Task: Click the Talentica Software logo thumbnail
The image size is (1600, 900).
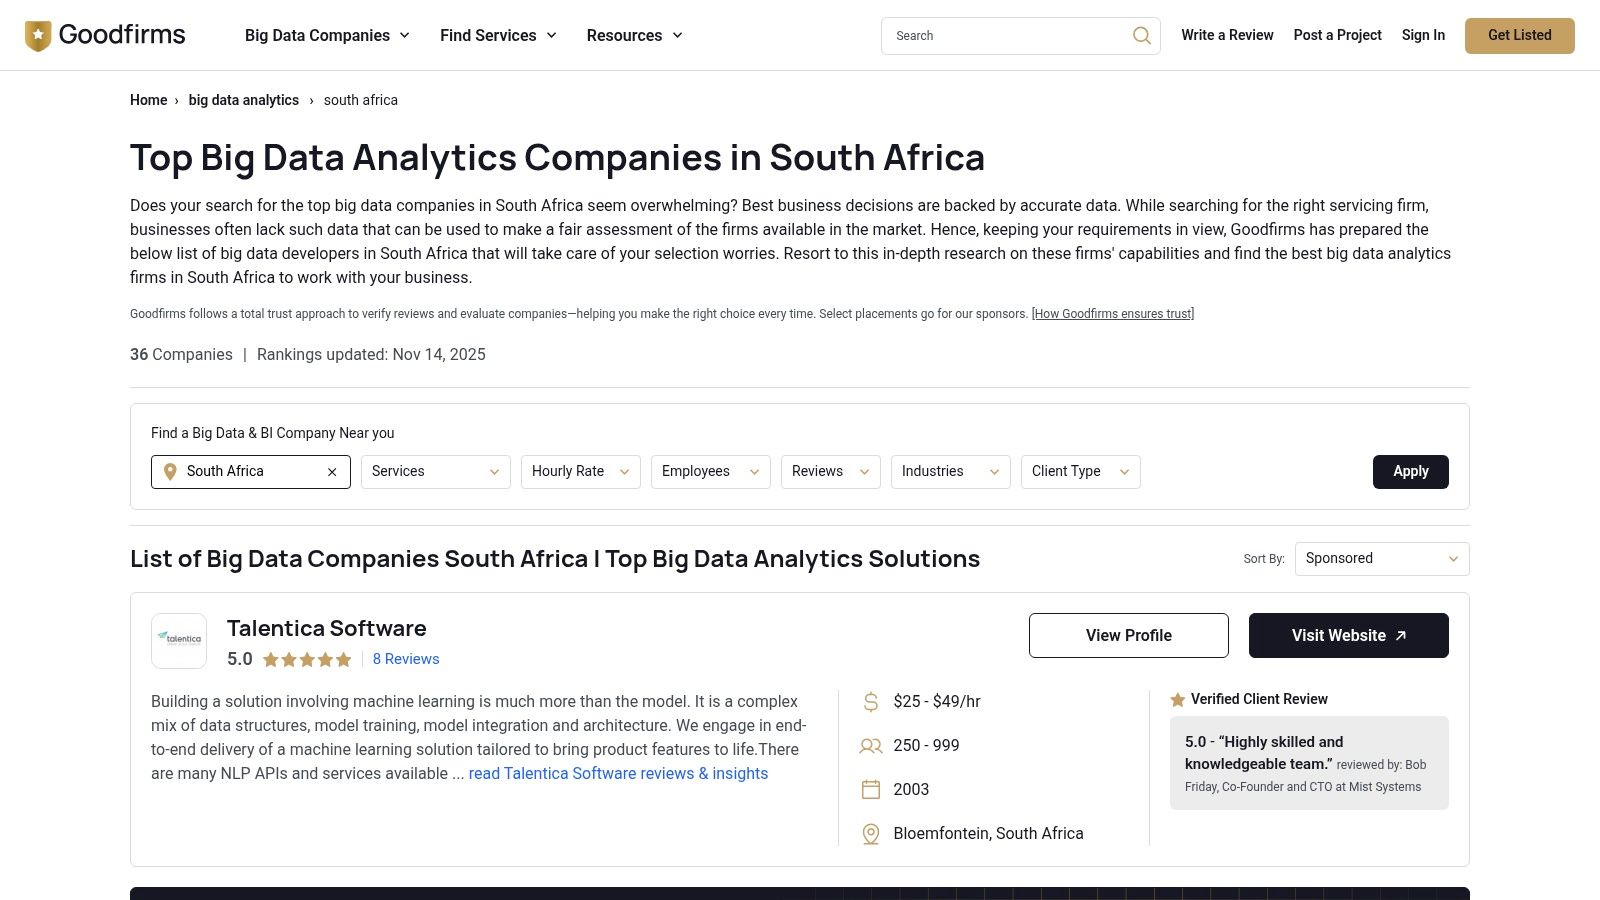Action: click(179, 641)
